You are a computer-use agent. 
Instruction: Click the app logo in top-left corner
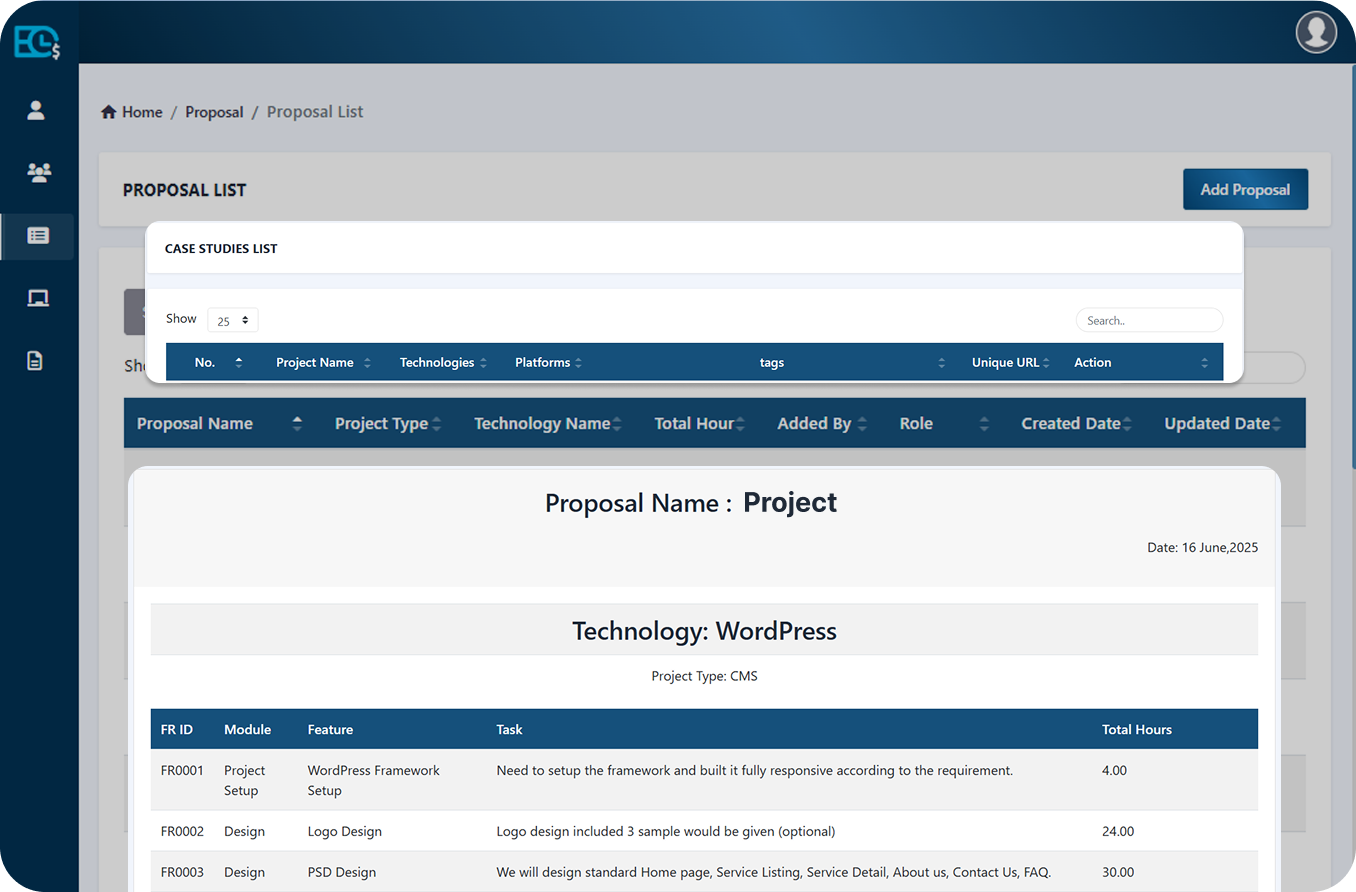tap(37, 41)
